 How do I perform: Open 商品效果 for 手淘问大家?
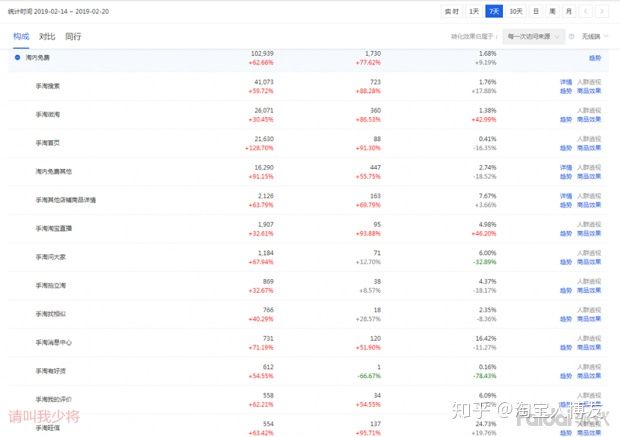[589, 262]
